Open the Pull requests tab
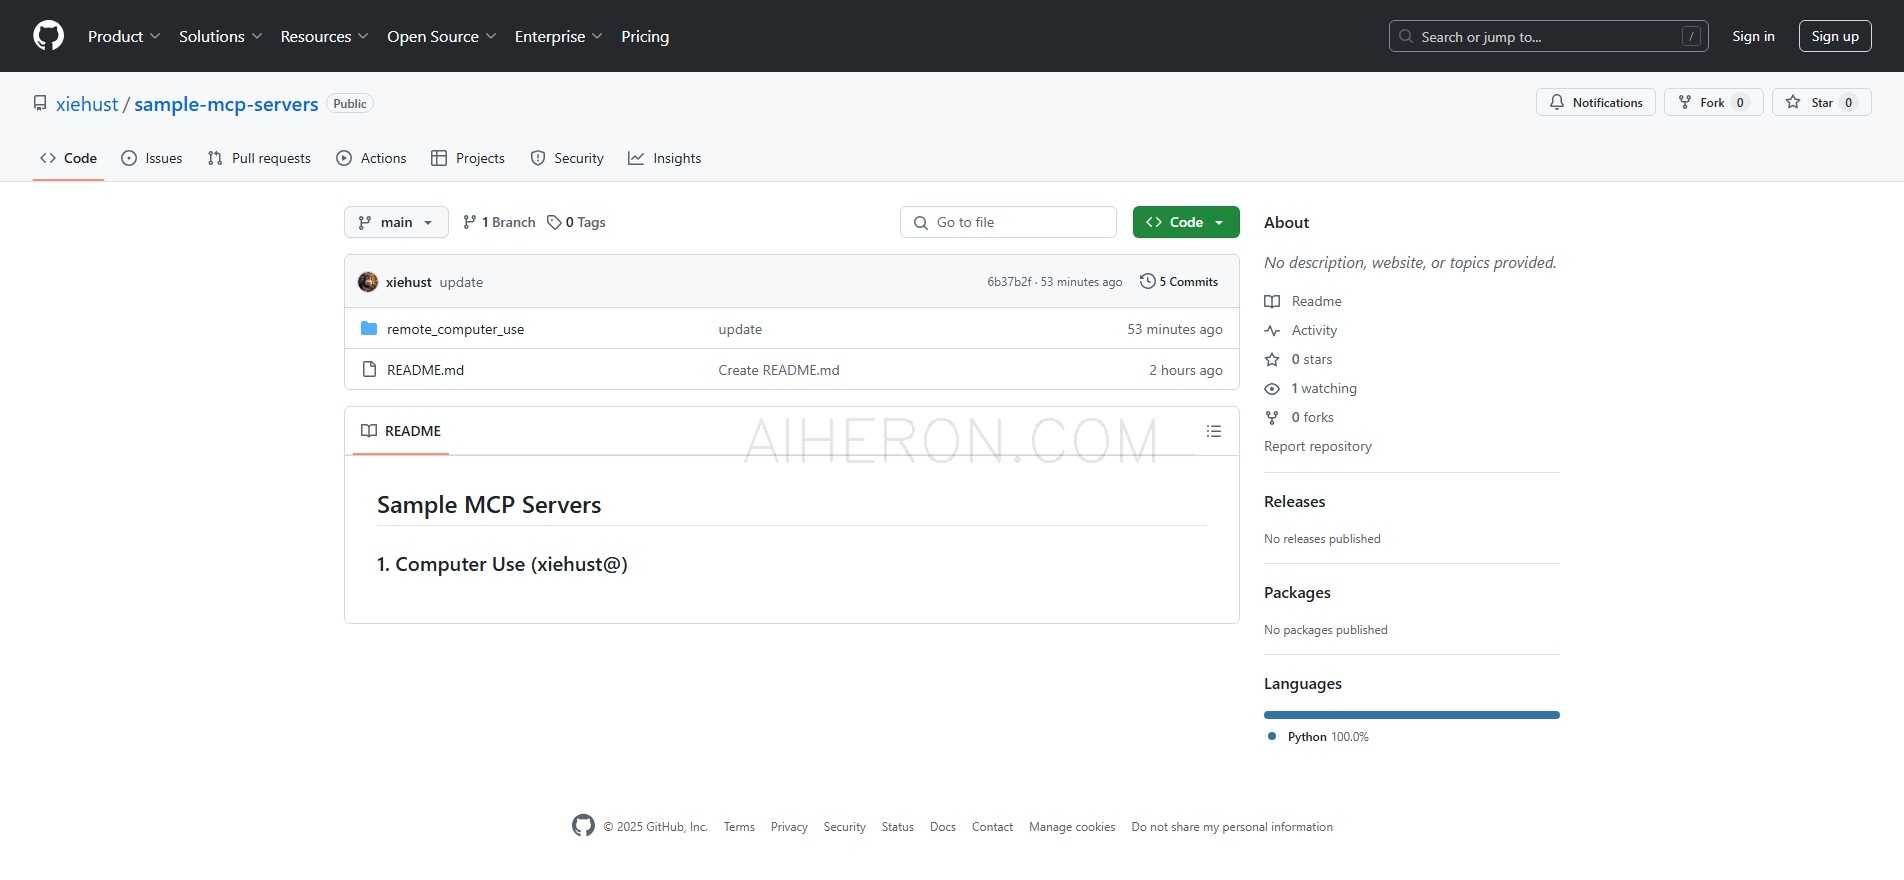 coord(259,158)
